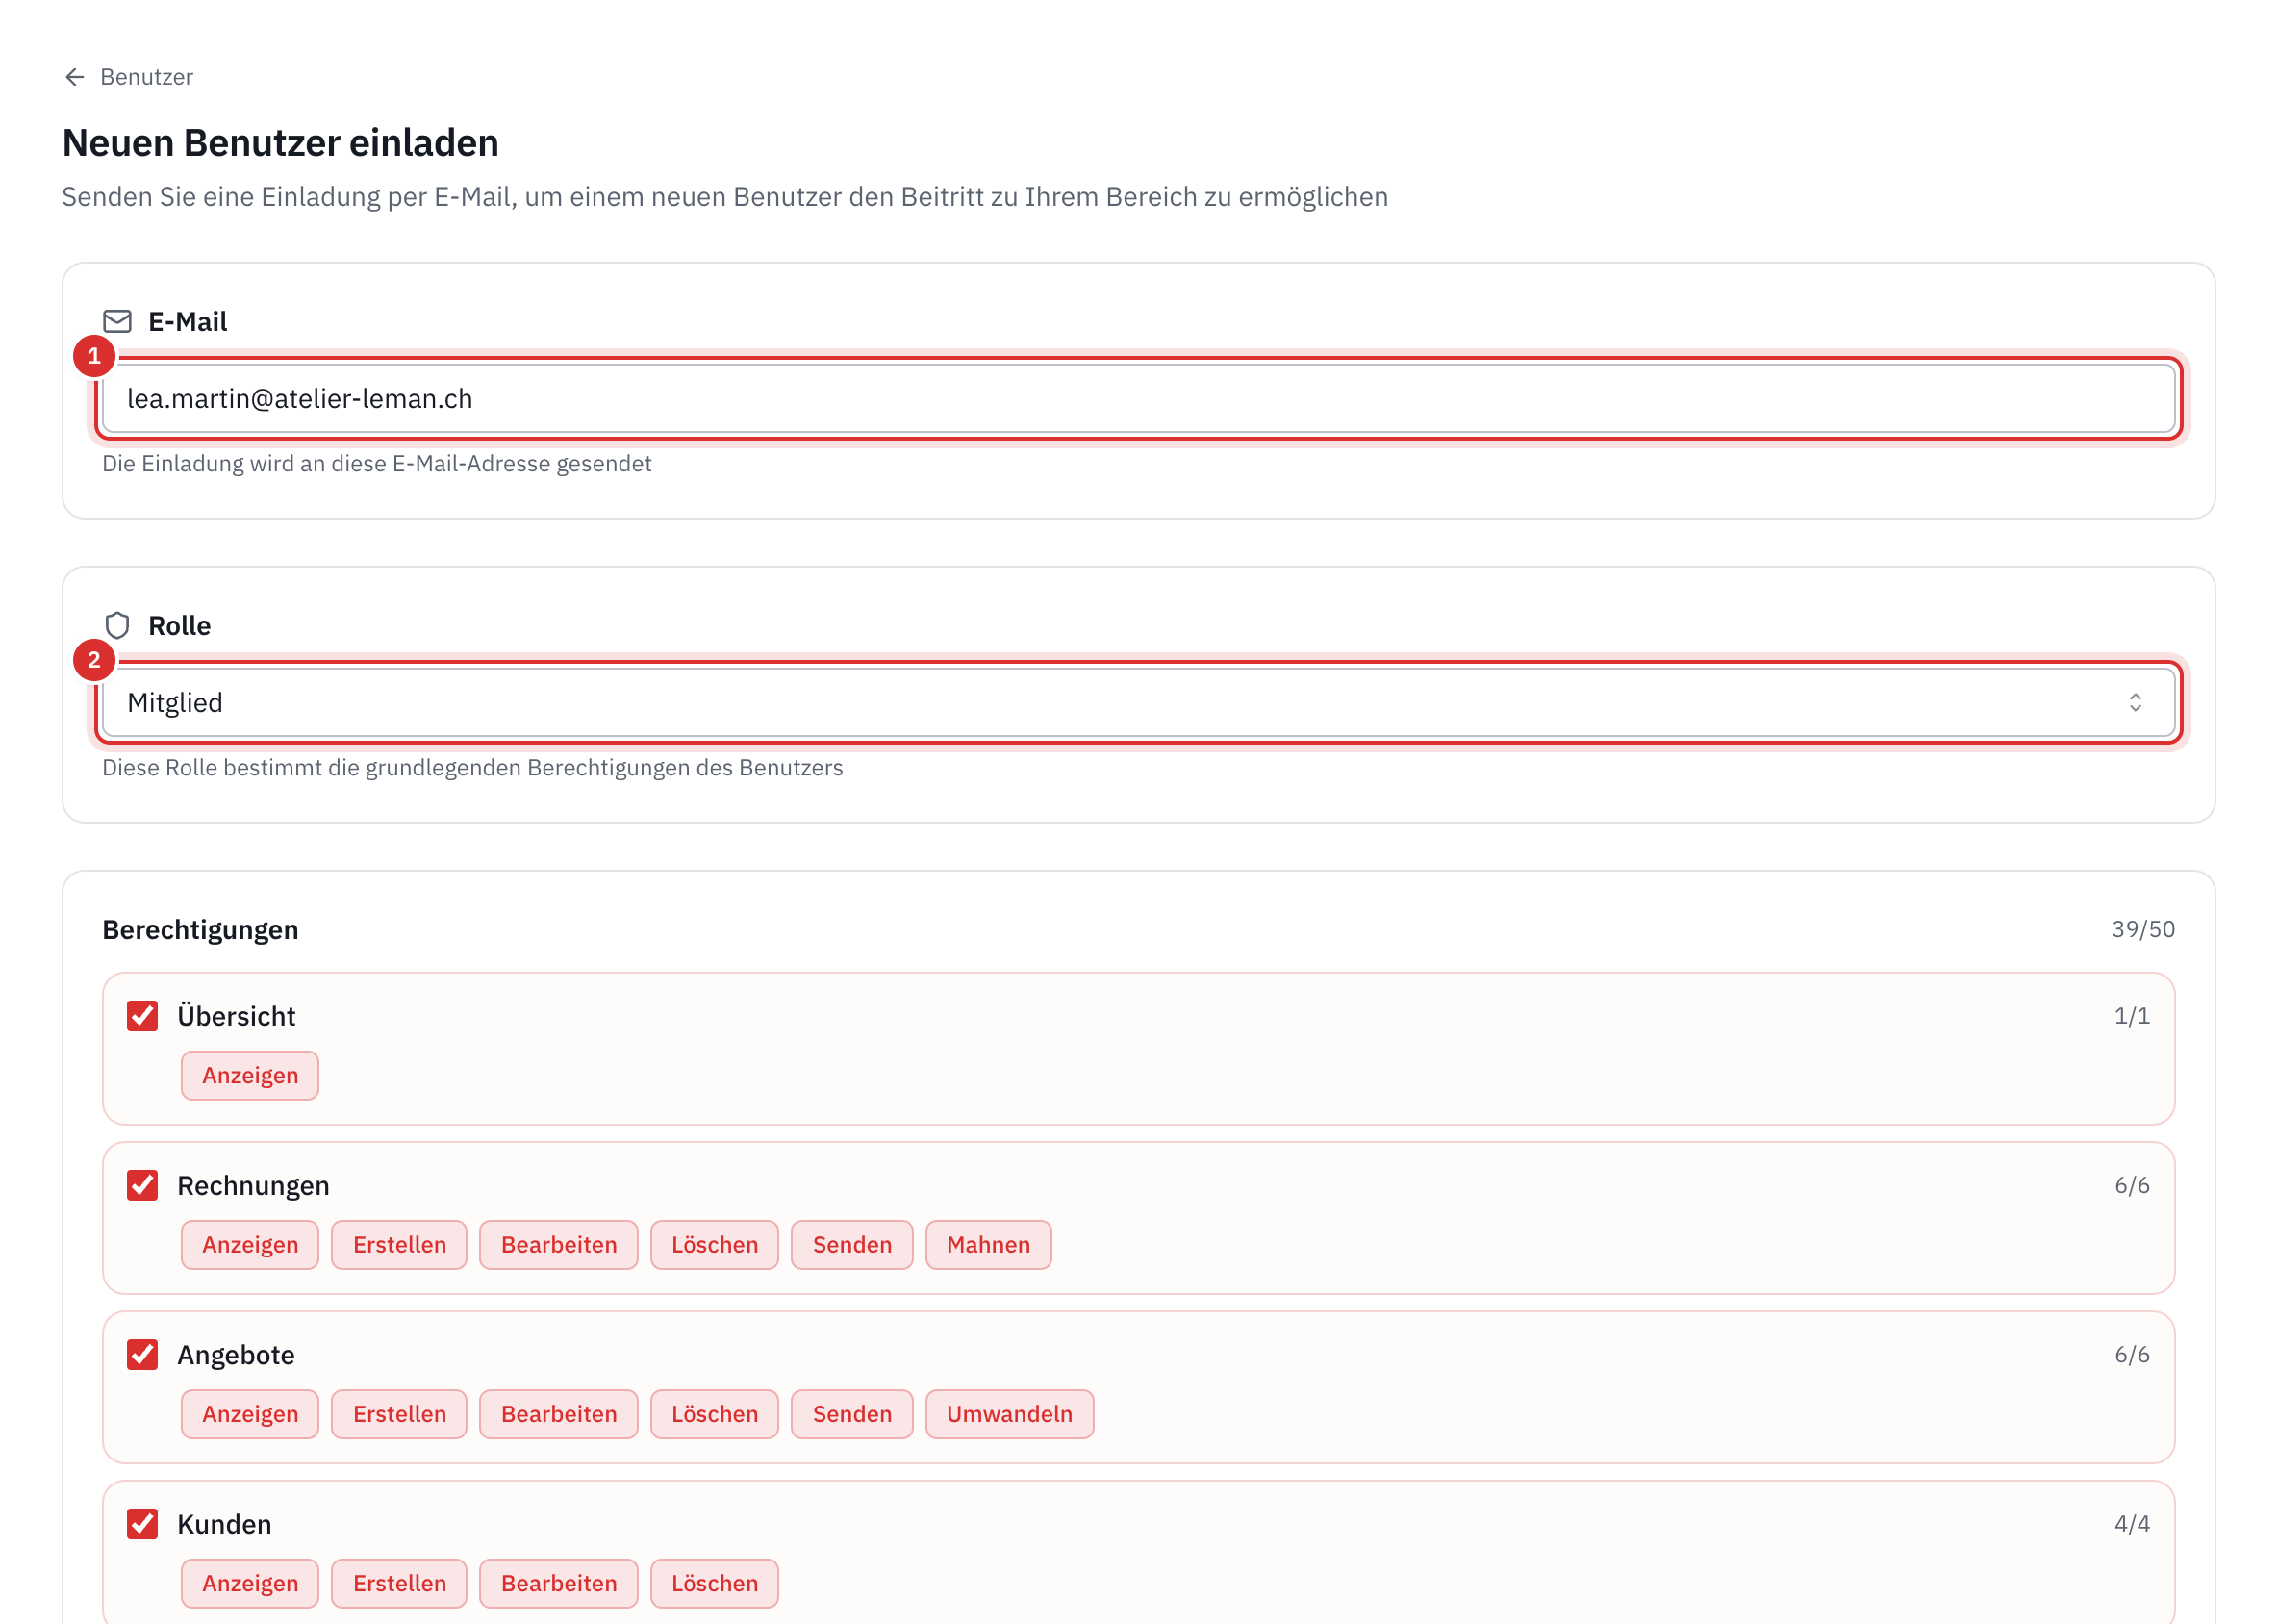Toggle Erstellen permission under Rechnungen
The width and height of the screenshot is (2278, 1624).
(x=399, y=1244)
